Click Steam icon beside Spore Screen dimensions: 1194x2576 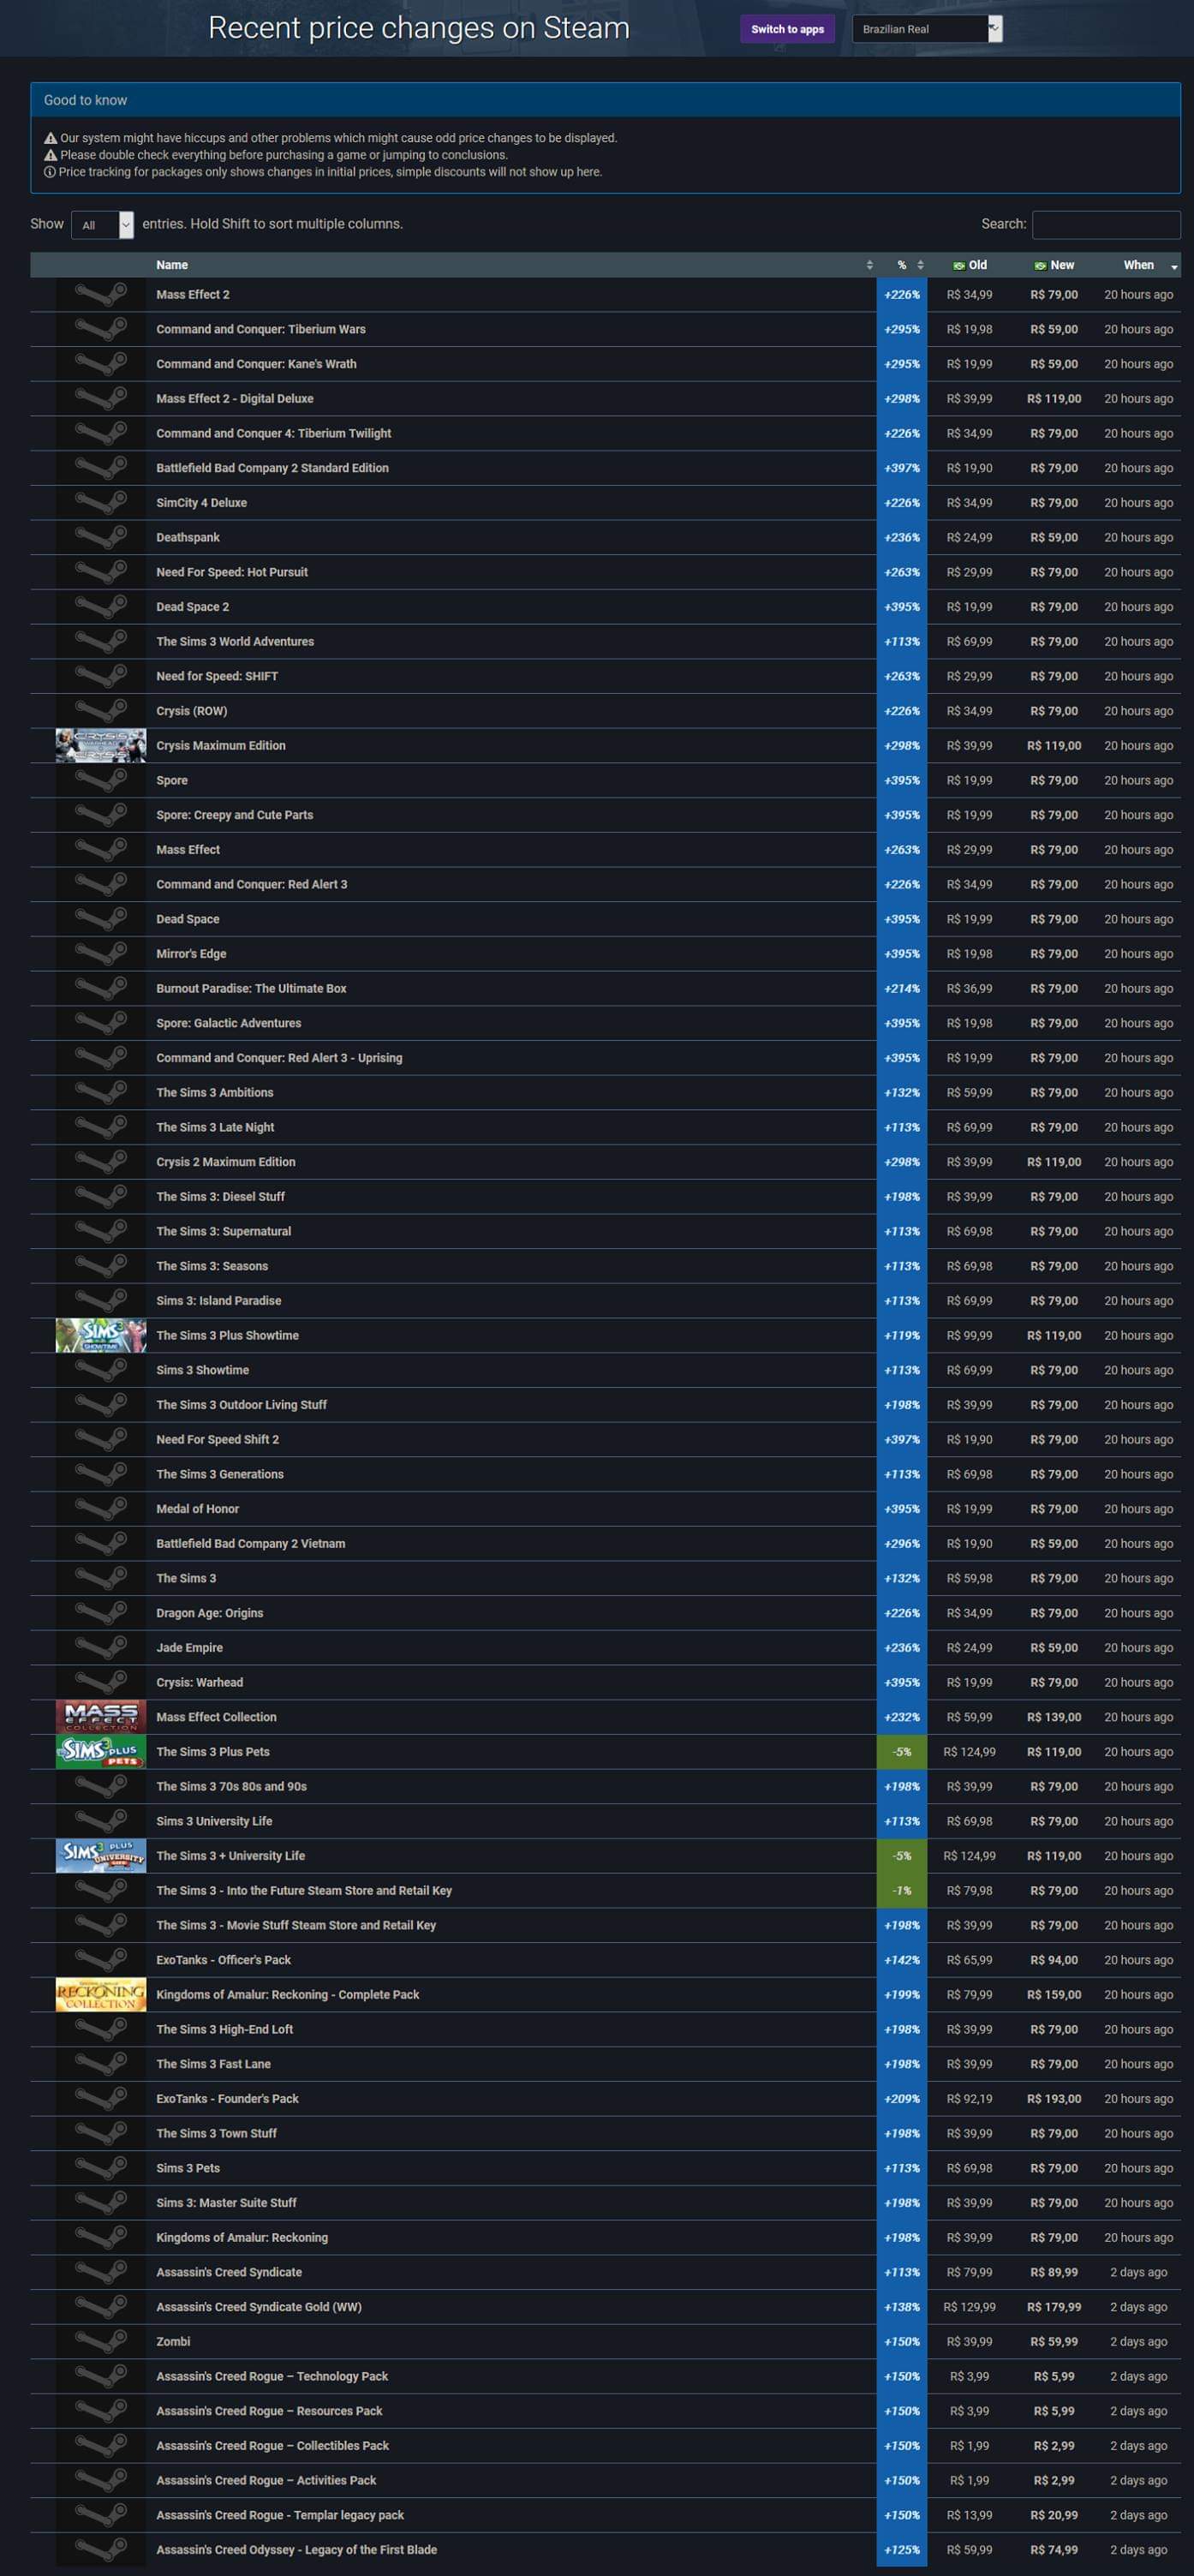click(101, 781)
